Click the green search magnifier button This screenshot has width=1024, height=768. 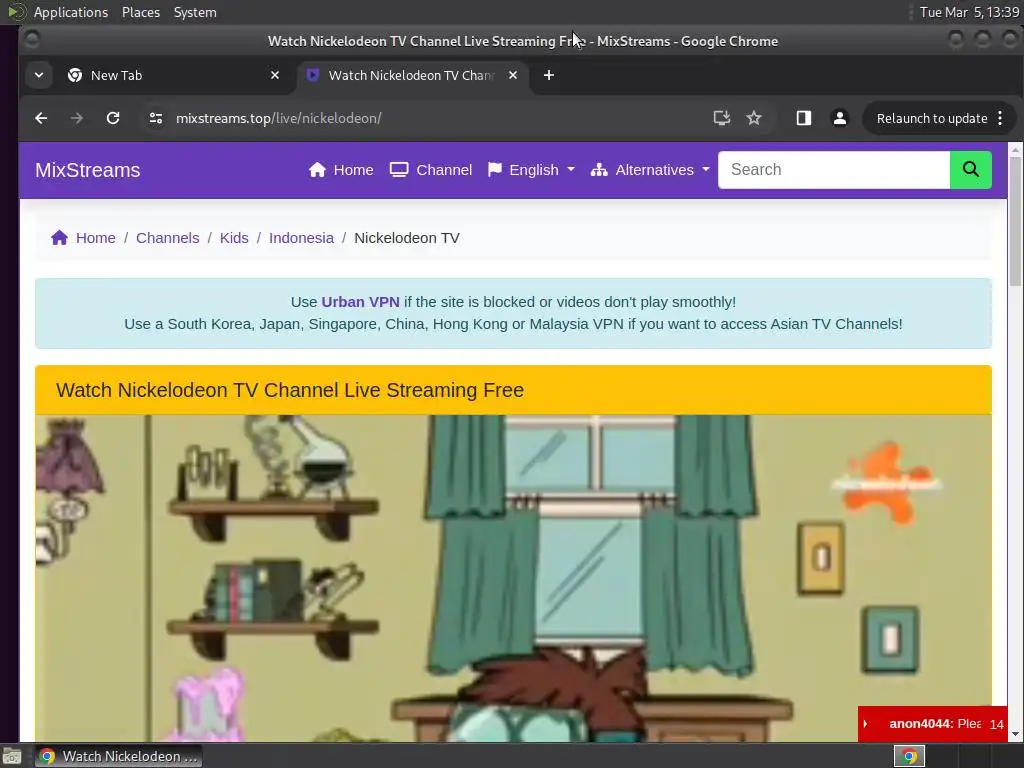pyautogui.click(x=970, y=170)
